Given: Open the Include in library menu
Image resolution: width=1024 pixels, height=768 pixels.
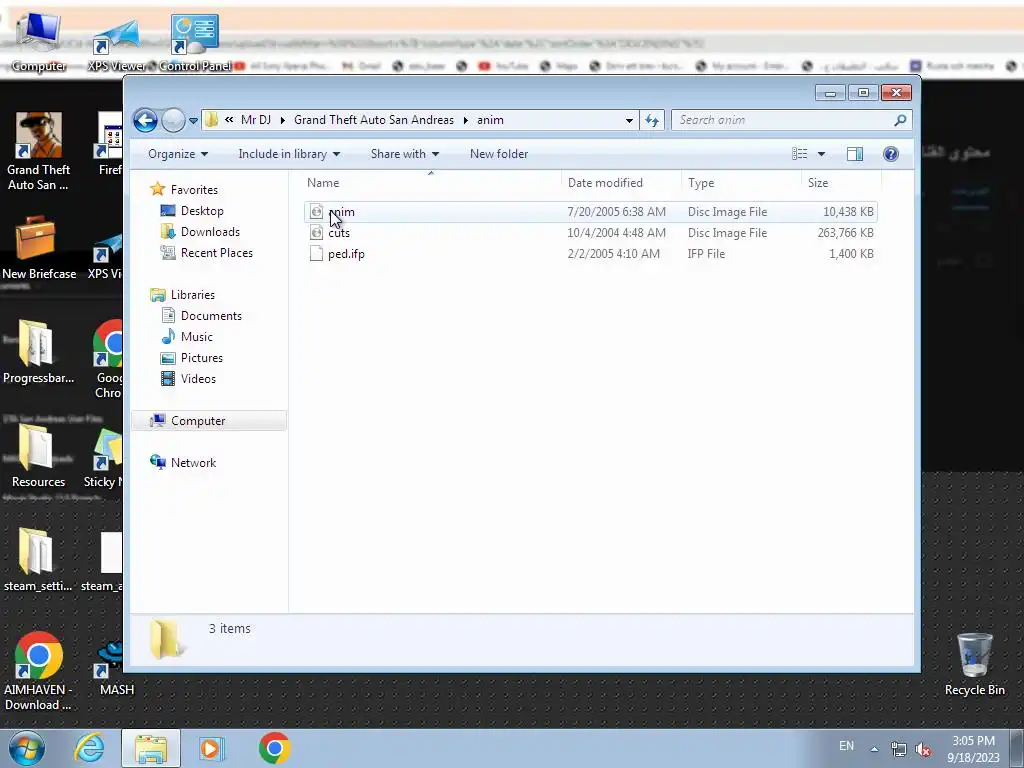Looking at the screenshot, I should click(289, 154).
